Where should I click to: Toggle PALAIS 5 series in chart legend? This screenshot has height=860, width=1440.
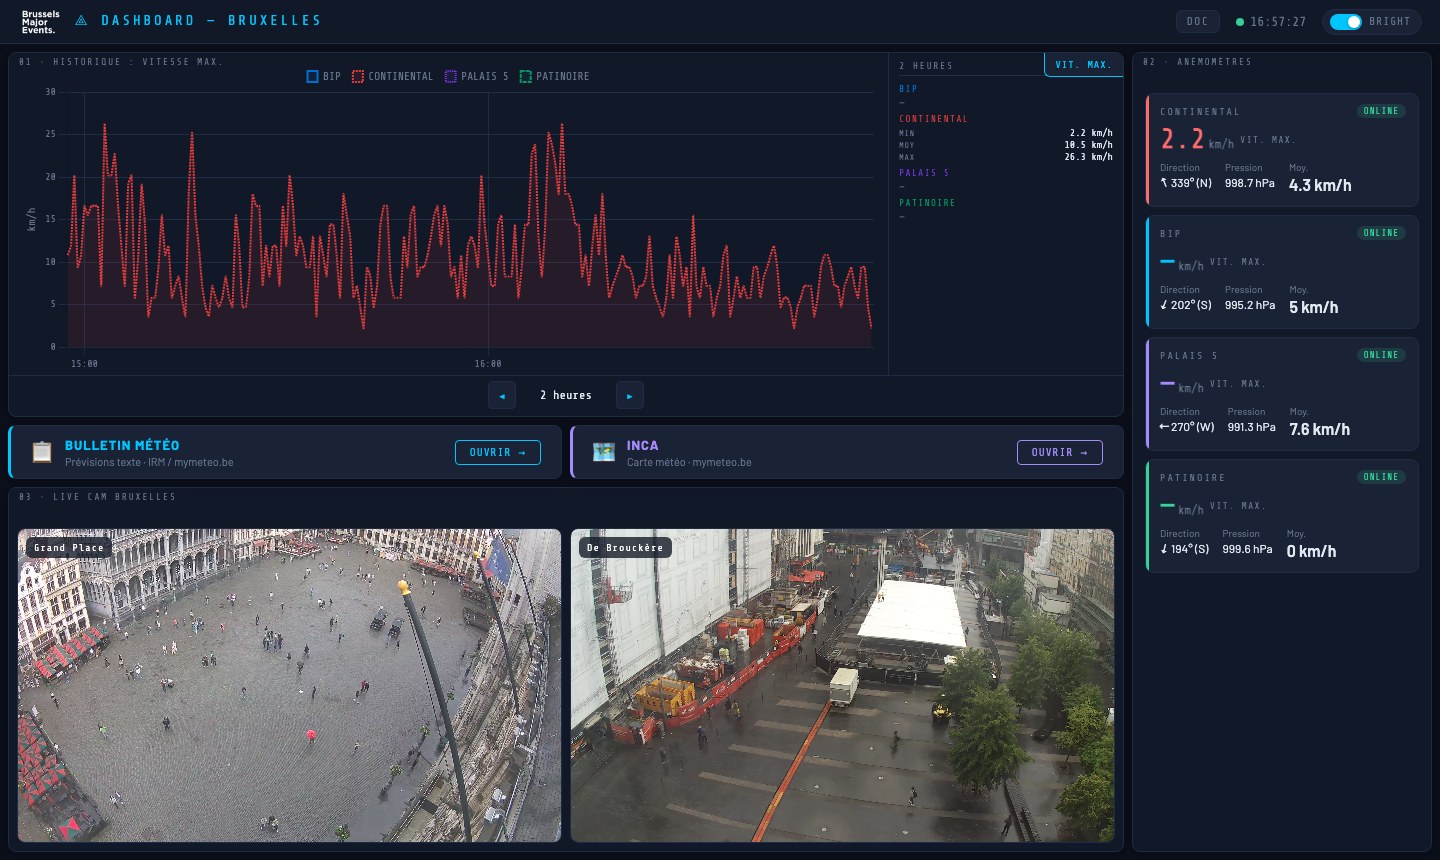click(x=476, y=76)
